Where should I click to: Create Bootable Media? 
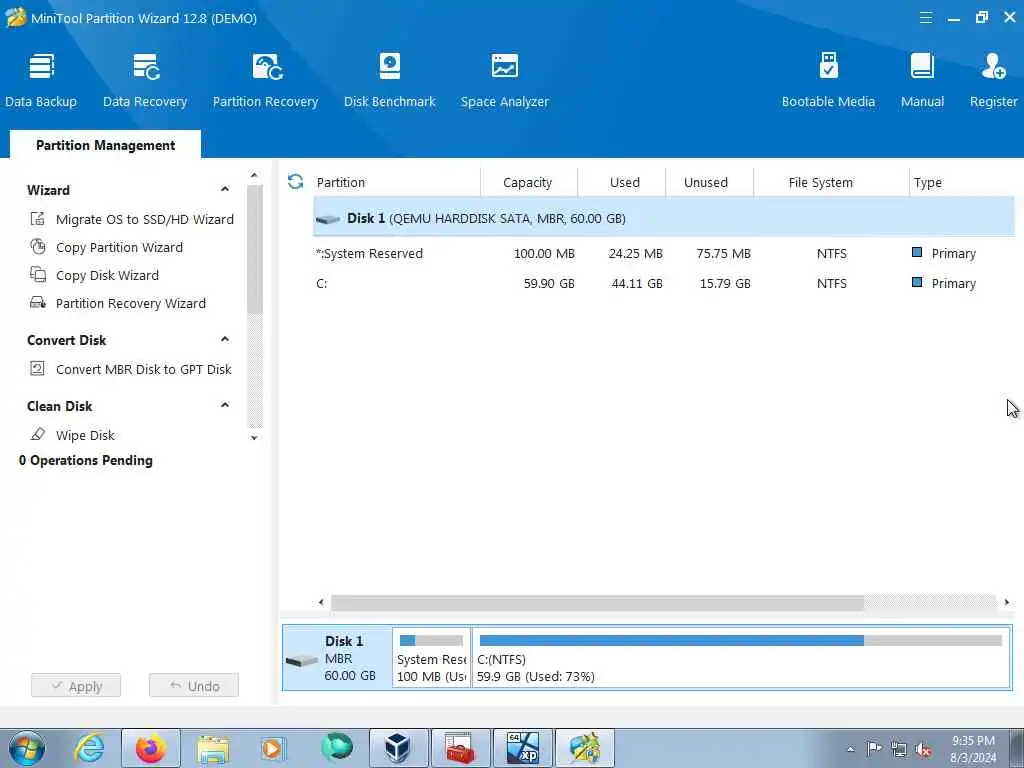click(828, 80)
